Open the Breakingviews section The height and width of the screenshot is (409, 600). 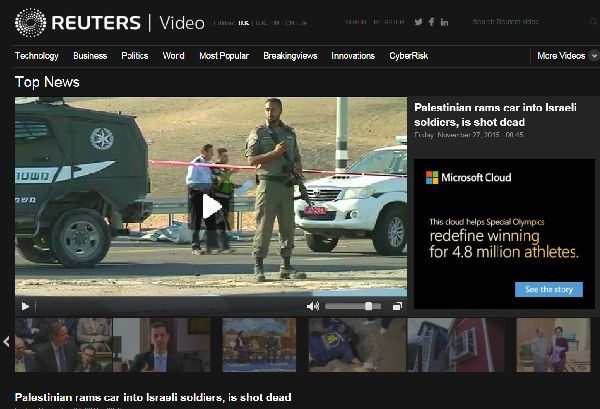tap(290, 56)
